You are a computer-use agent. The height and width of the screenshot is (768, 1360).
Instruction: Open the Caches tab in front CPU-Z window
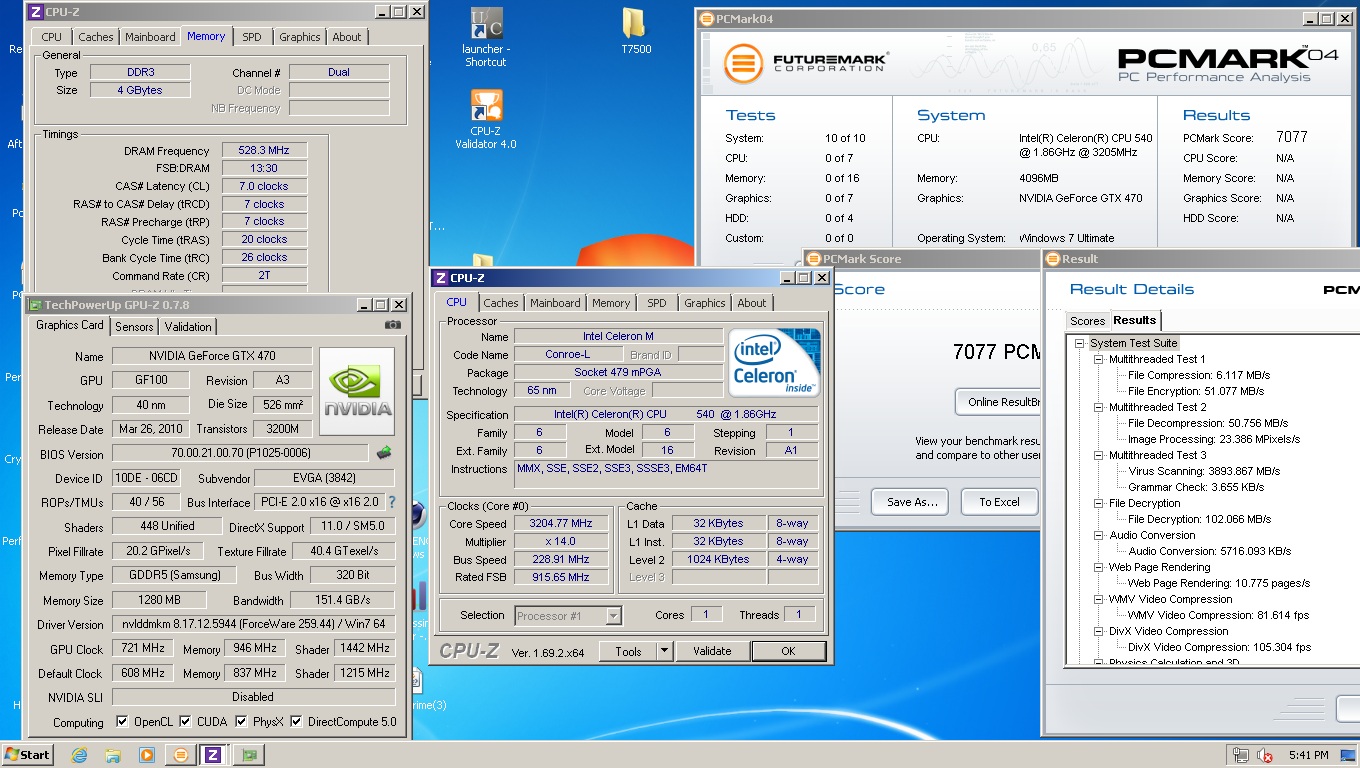[501, 303]
